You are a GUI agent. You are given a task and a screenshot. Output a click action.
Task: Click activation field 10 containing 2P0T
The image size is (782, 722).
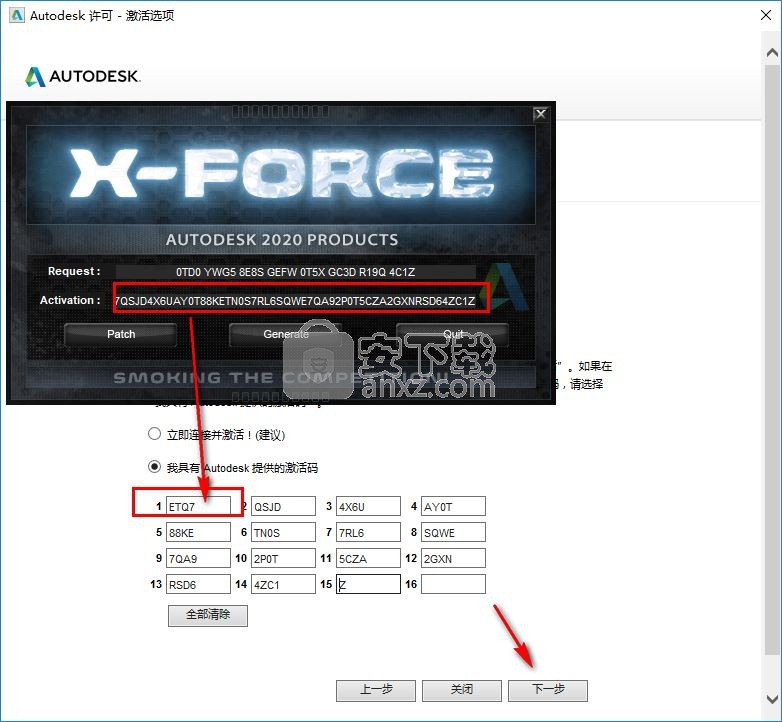(283, 558)
